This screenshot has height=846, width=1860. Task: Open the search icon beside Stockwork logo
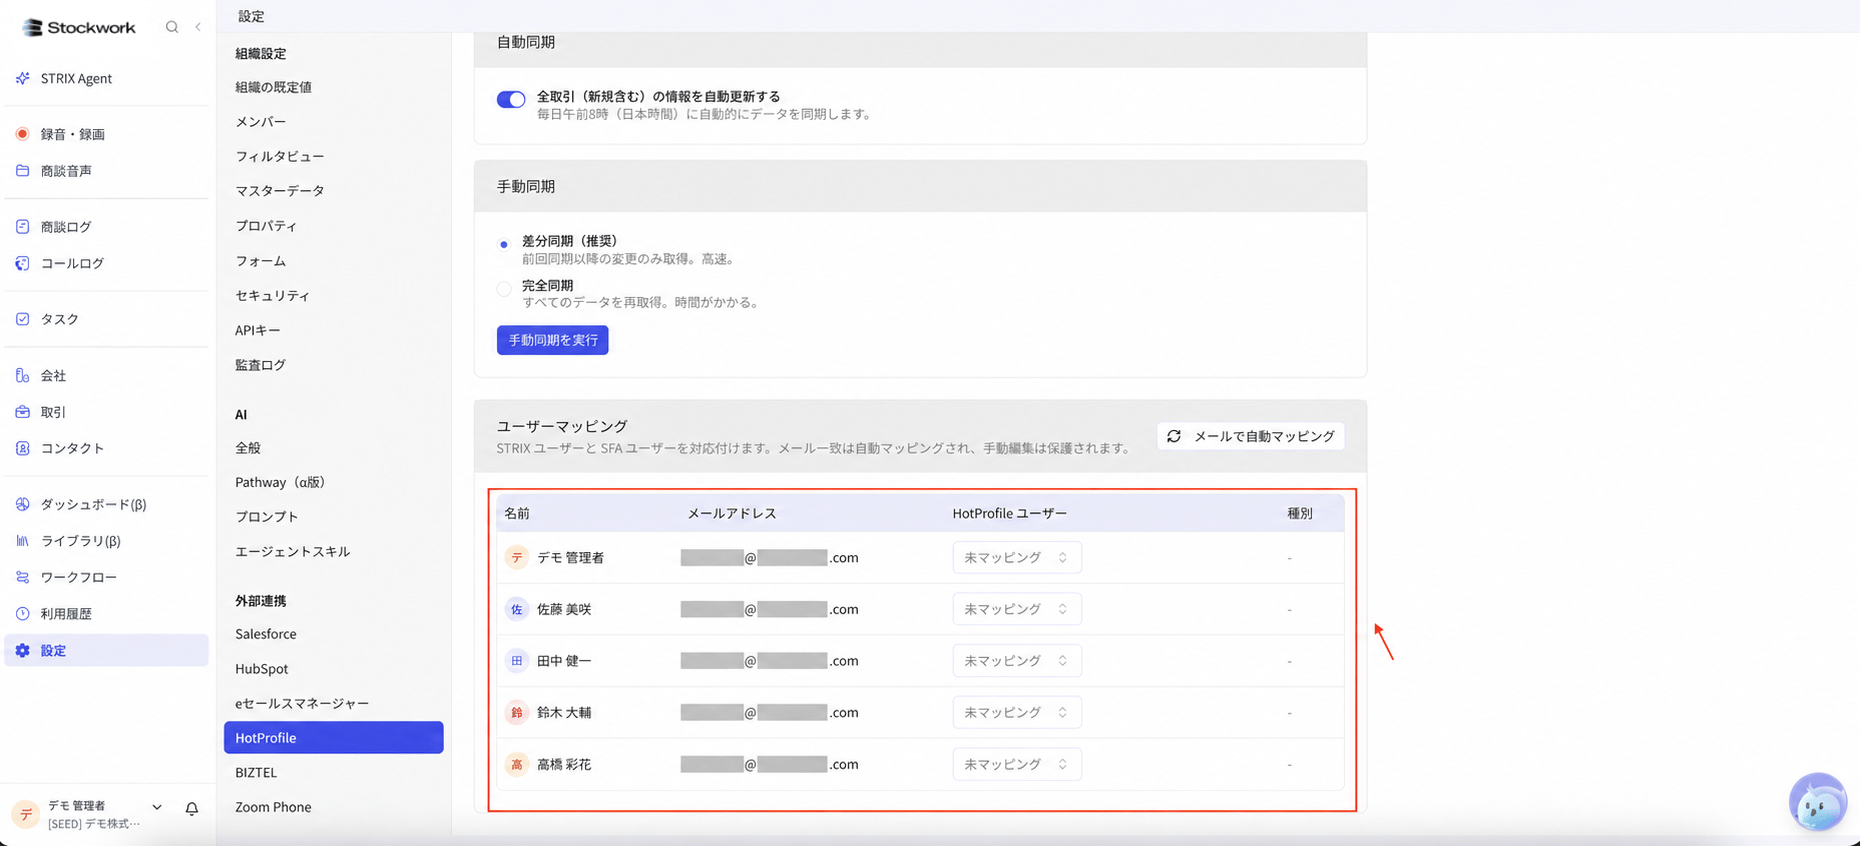(172, 27)
